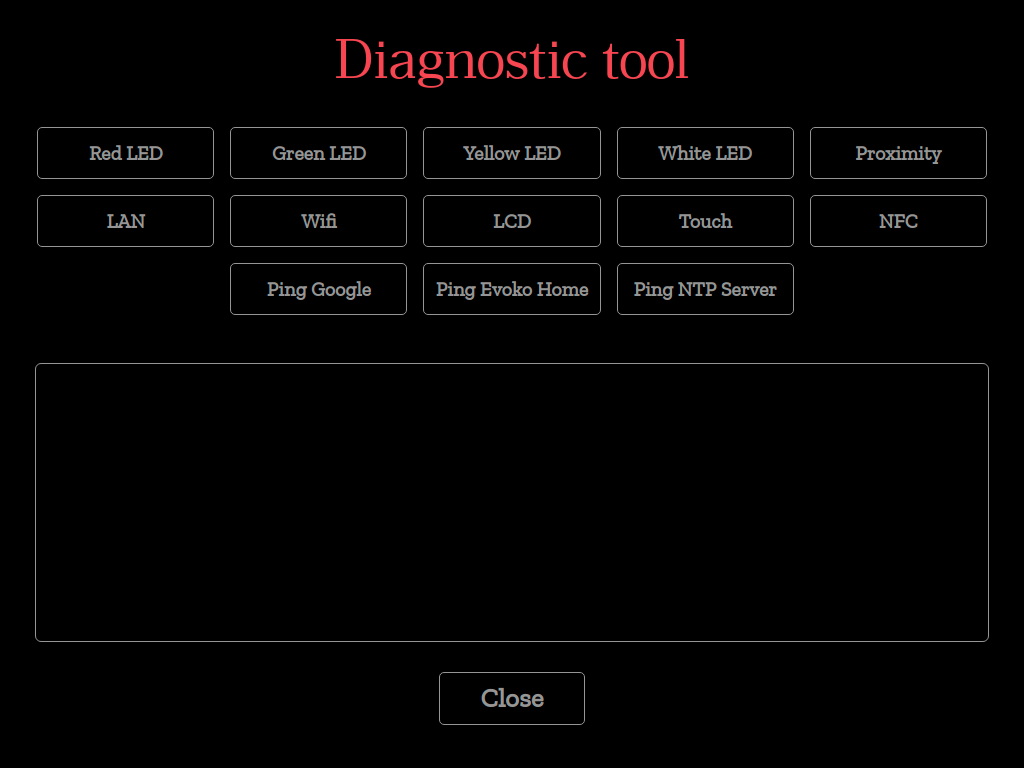Run the Touch screen test

coord(705,221)
